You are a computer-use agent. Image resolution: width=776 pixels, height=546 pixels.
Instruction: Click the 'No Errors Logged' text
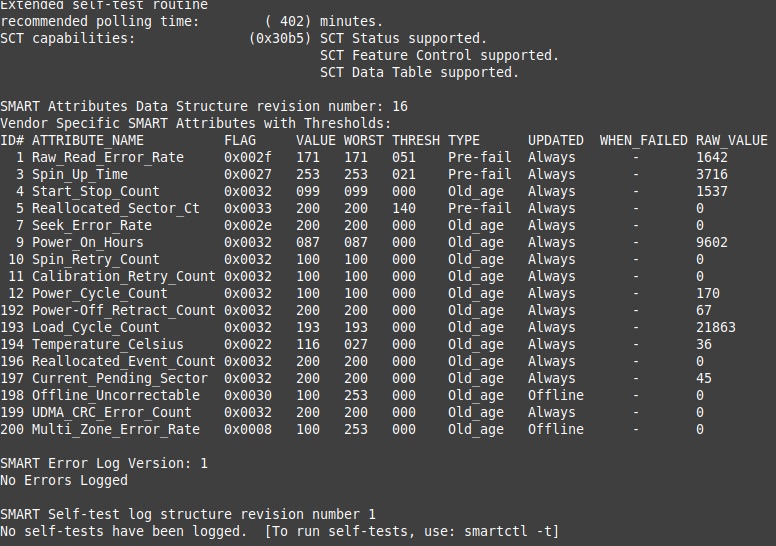64,480
